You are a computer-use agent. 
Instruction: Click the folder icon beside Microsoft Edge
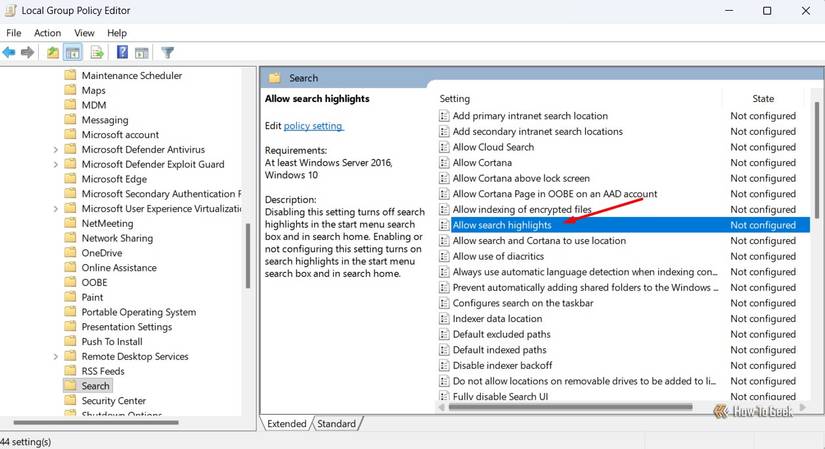tap(70, 178)
